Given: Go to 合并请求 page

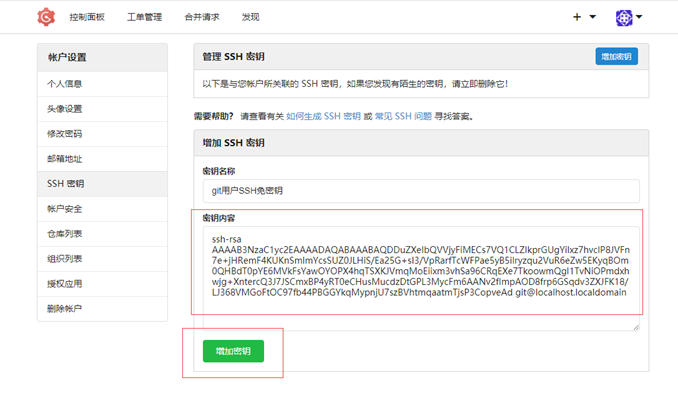Looking at the screenshot, I should click(x=202, y=17).
